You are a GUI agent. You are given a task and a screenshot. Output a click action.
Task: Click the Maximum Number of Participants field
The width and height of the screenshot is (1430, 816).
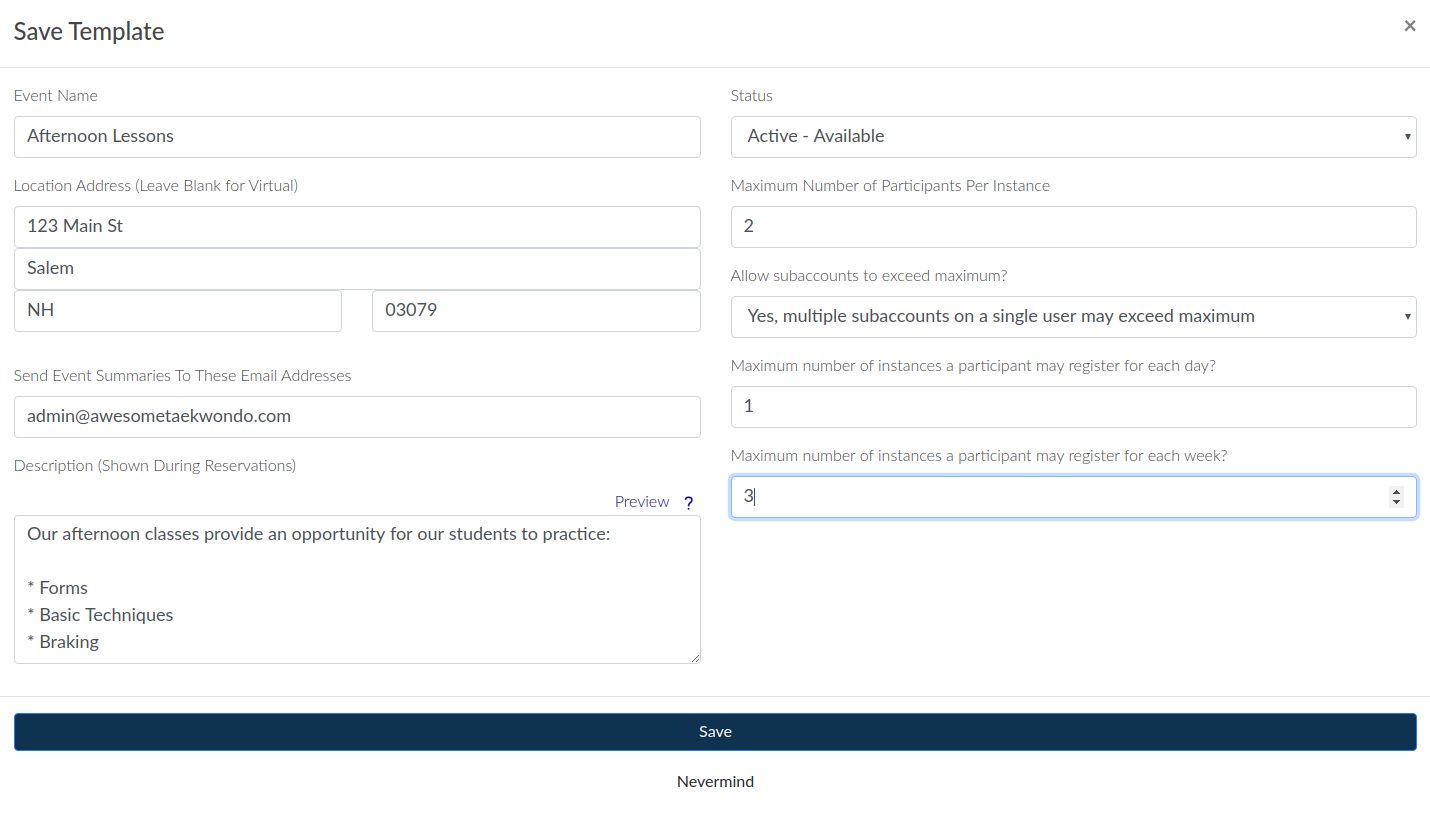coord(1073,227)
